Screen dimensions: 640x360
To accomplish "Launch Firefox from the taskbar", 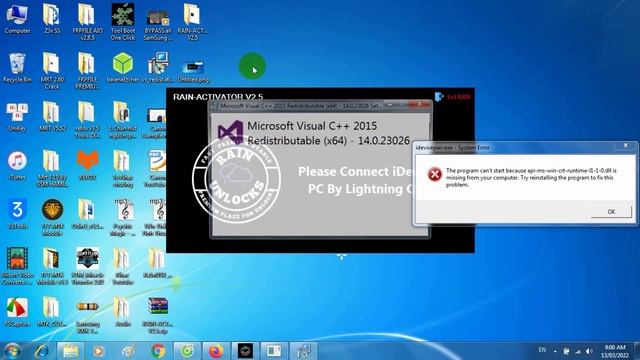I will tap(216, 351).
